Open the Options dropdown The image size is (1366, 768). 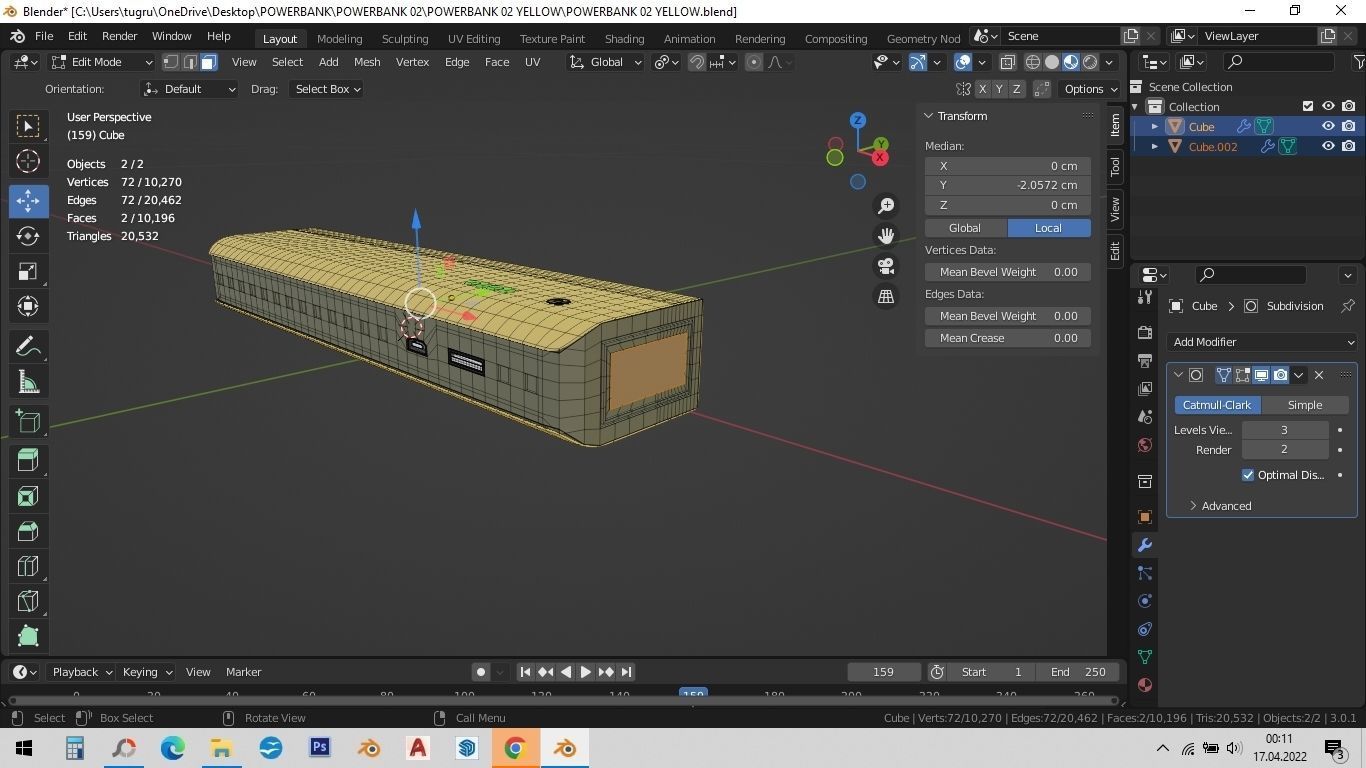1090,89
